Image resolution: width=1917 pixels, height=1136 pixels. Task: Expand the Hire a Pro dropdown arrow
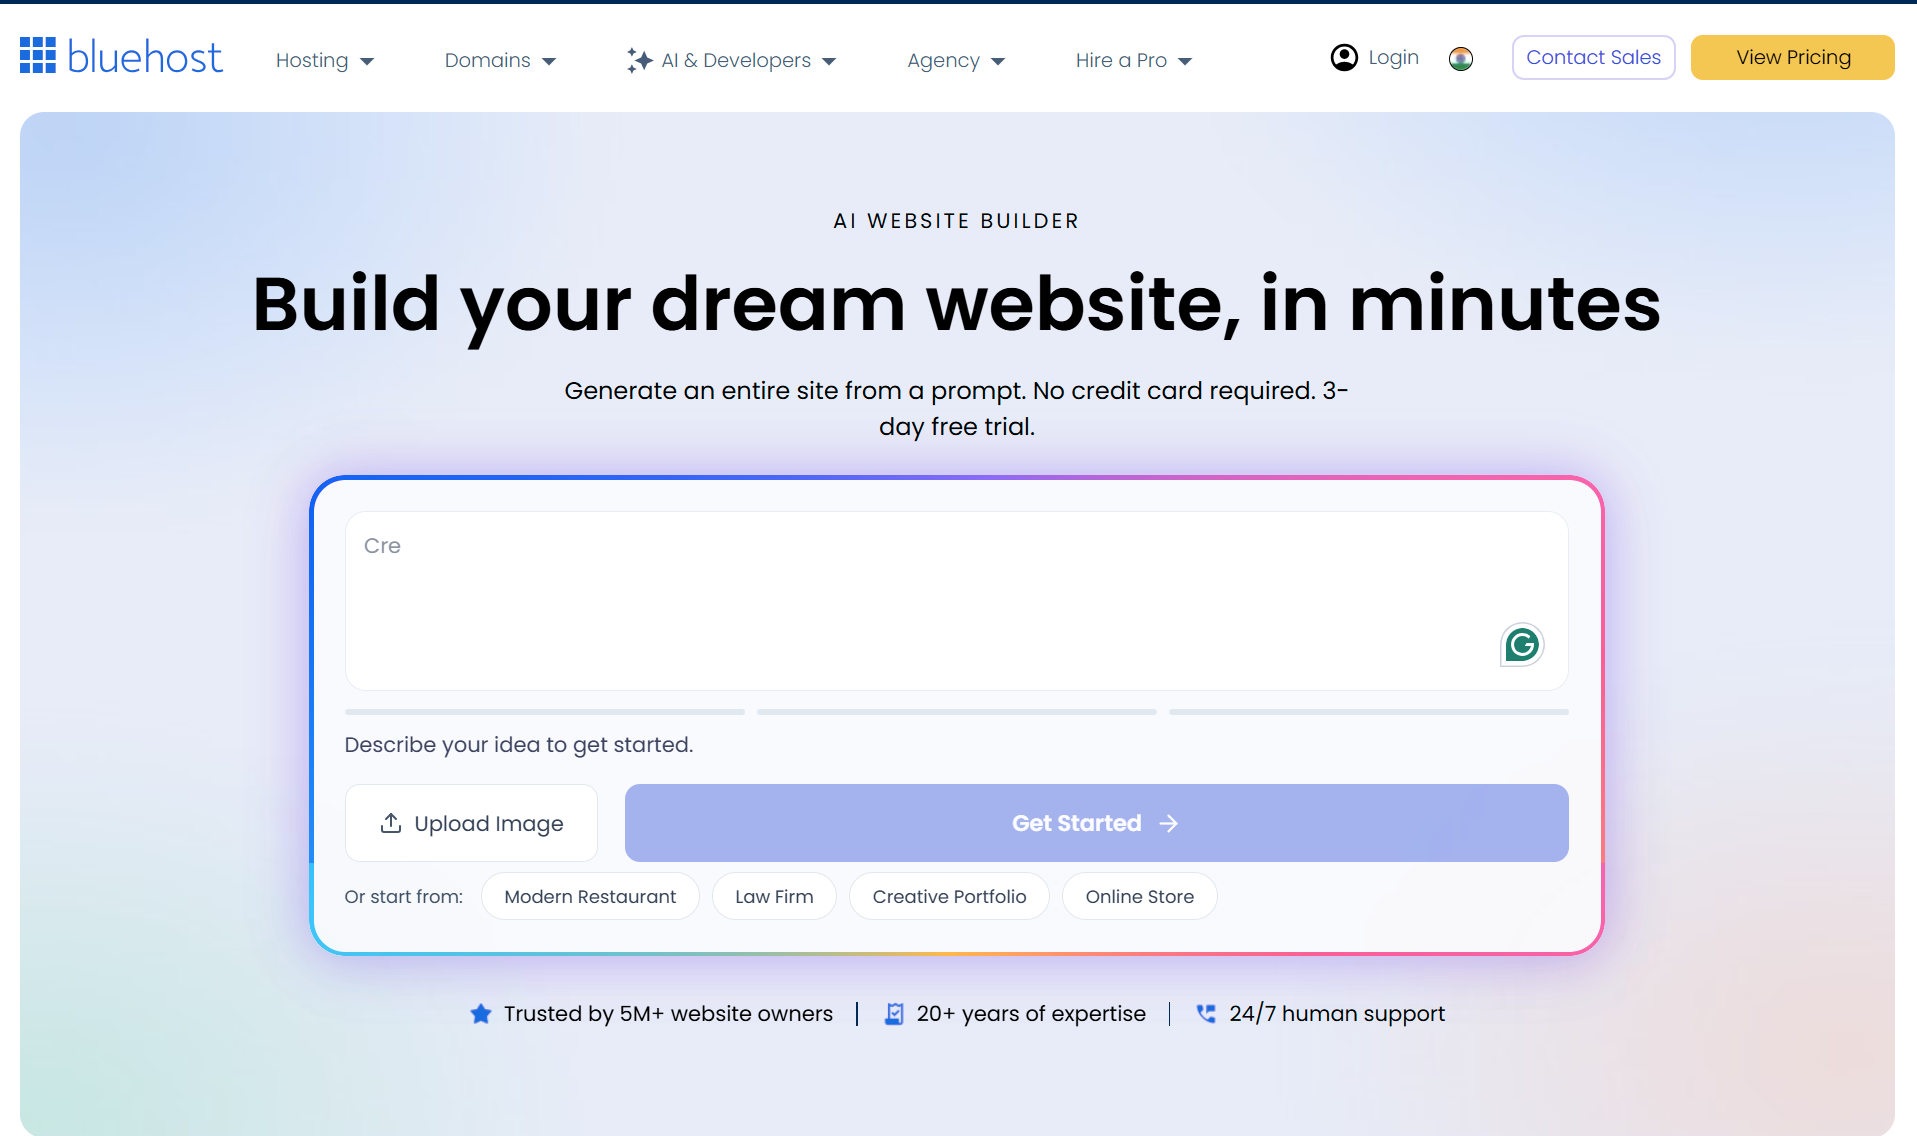1185,61
